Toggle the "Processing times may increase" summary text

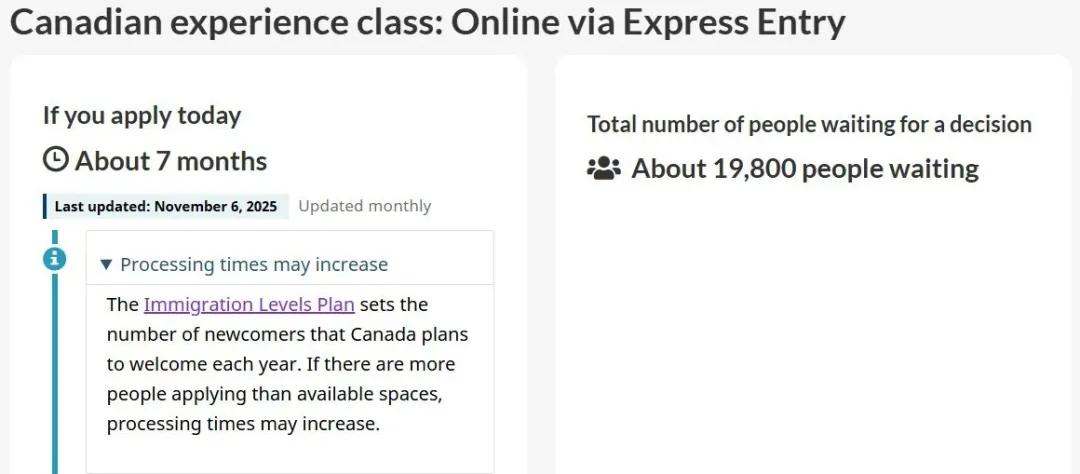click(254, 265)
